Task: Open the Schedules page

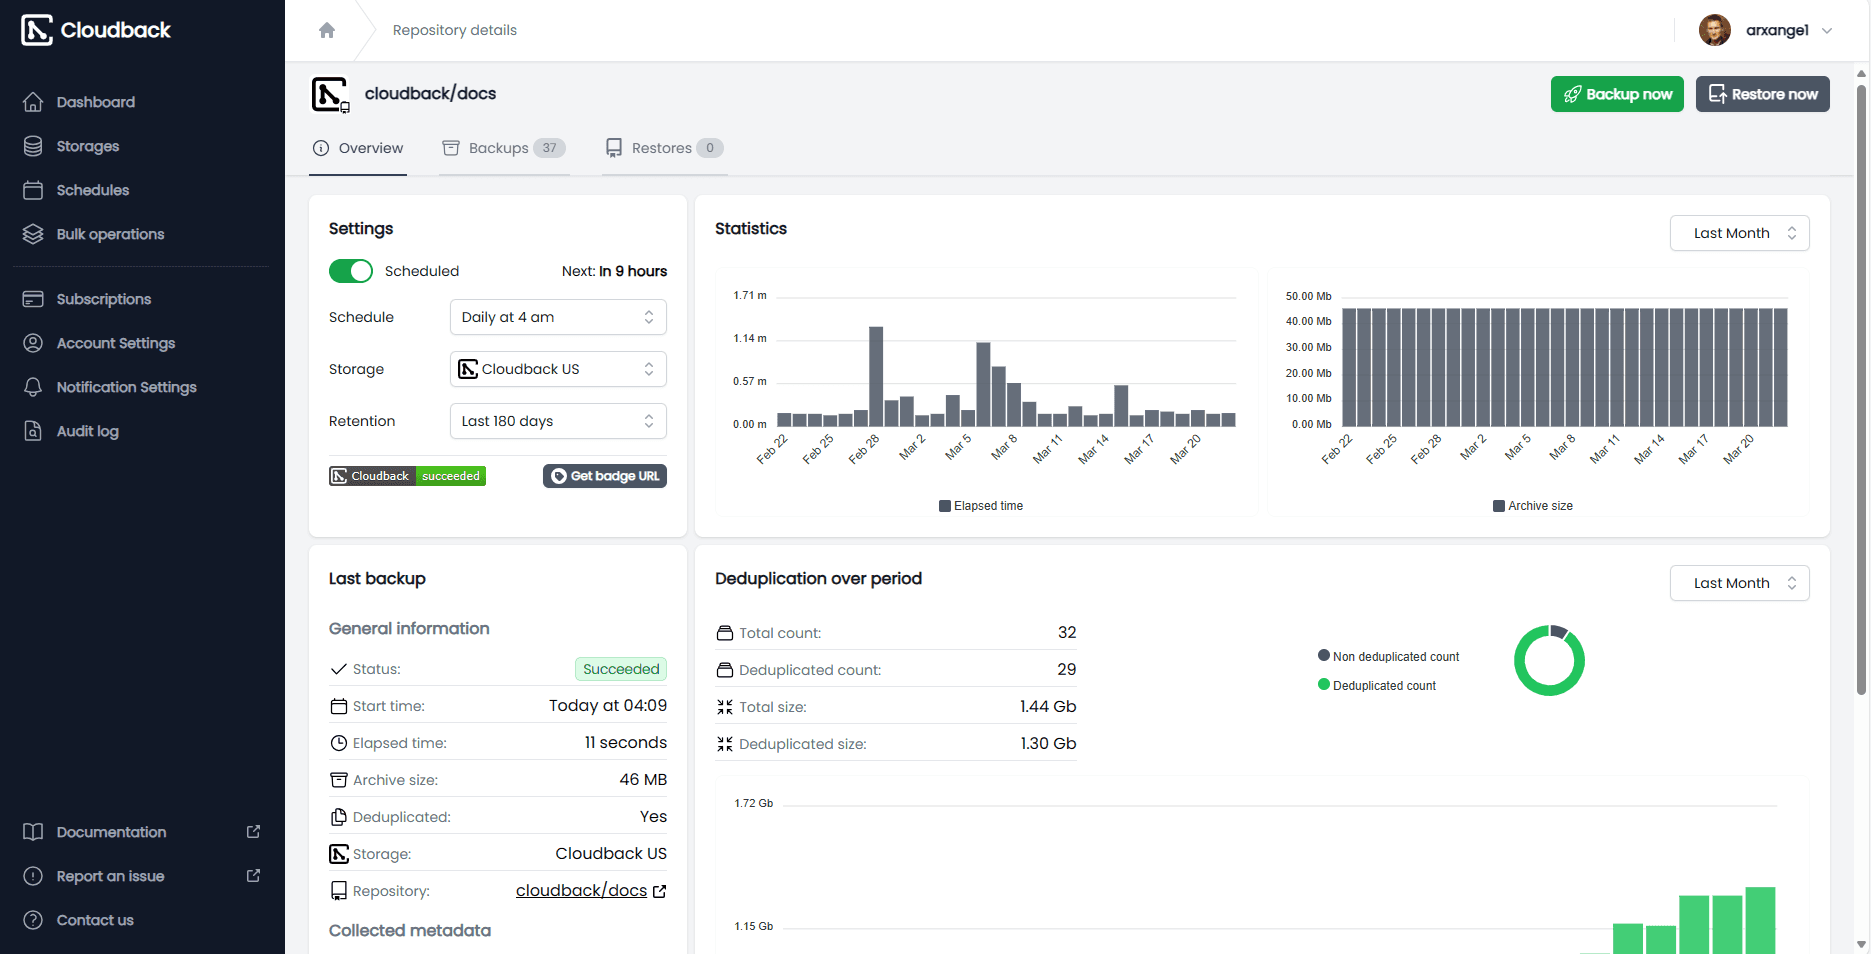Action: point(92,190)
